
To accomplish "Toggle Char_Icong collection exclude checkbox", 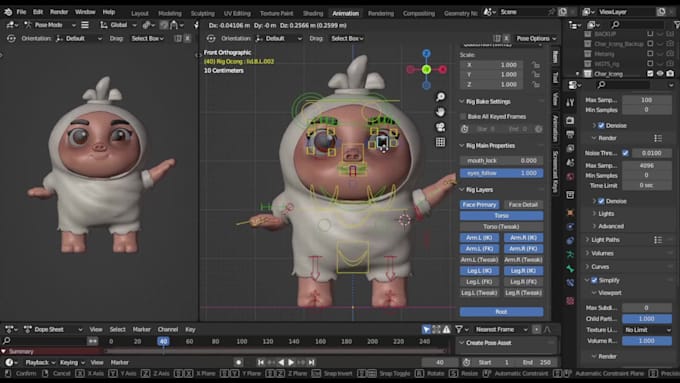I will pos(650,74).
